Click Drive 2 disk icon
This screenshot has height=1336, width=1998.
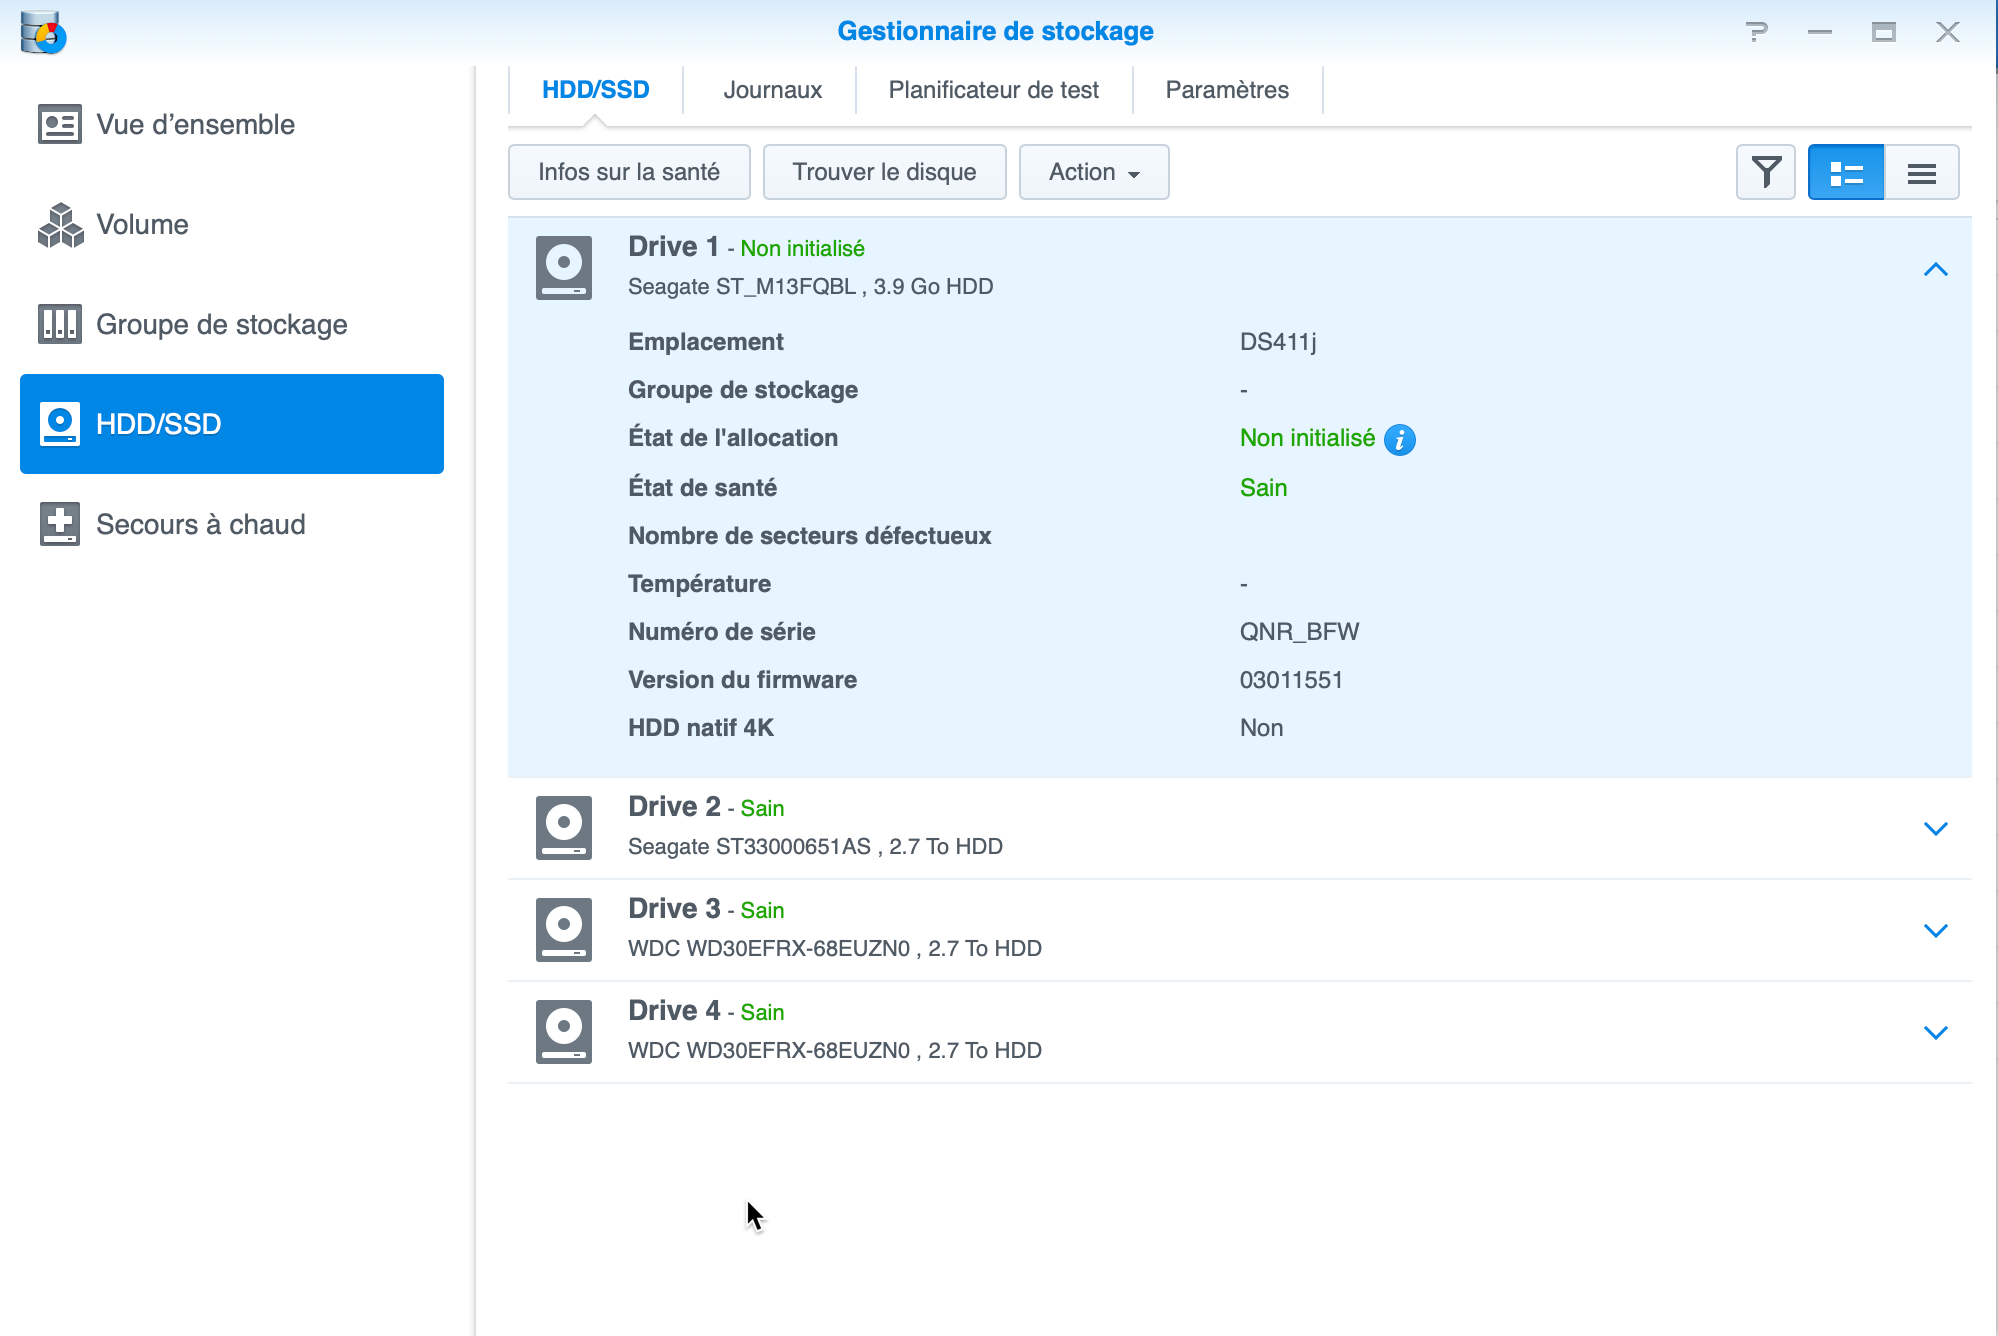[x=564, y=827]
